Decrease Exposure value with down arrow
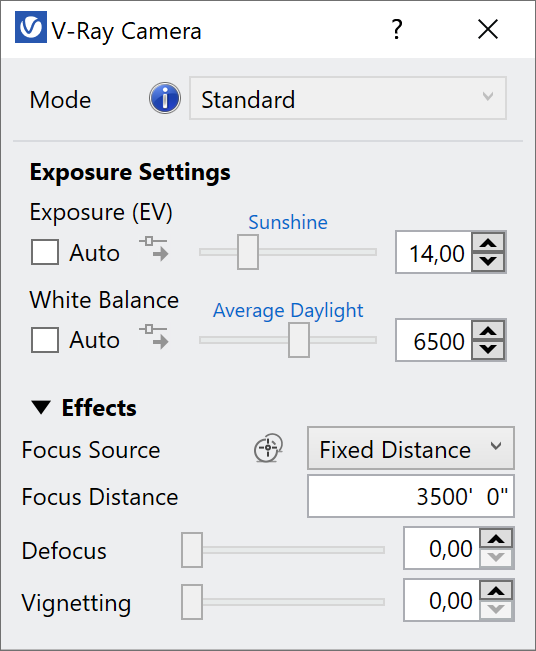The image size is (536, 651). [x=488, y=262]
